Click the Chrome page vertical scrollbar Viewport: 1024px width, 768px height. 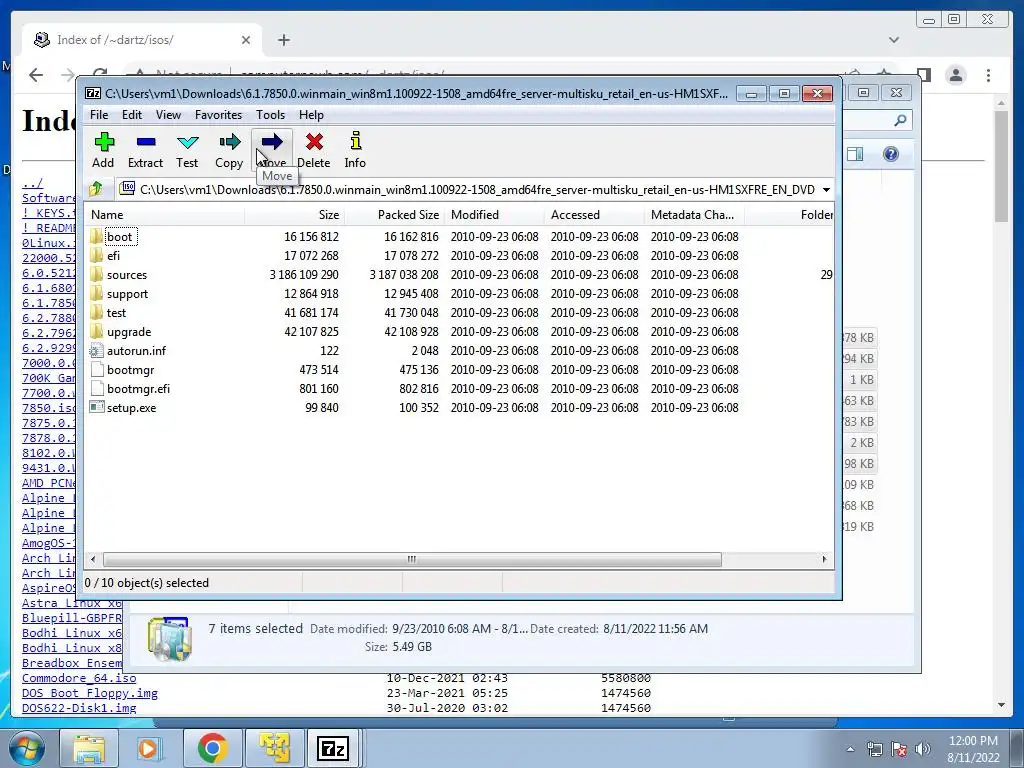click(x=1002, y=166)
